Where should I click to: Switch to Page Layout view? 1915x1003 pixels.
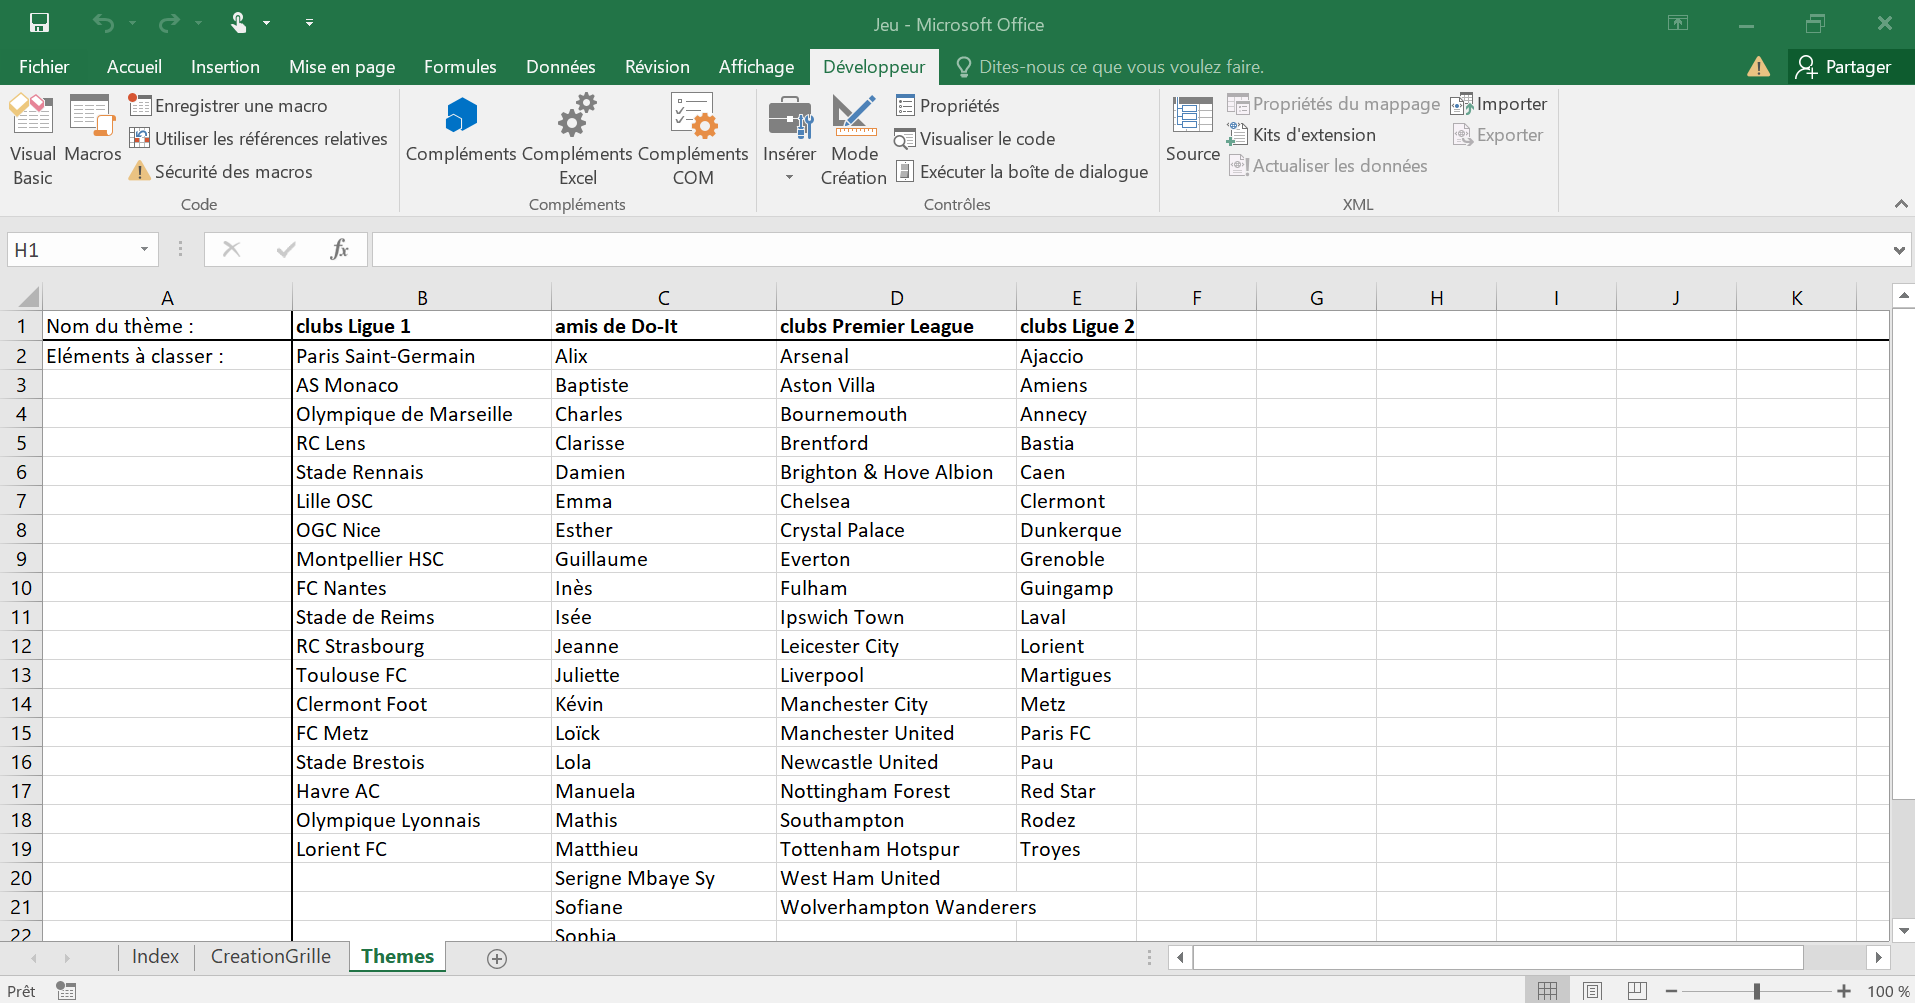click(x=1592, y=991)
